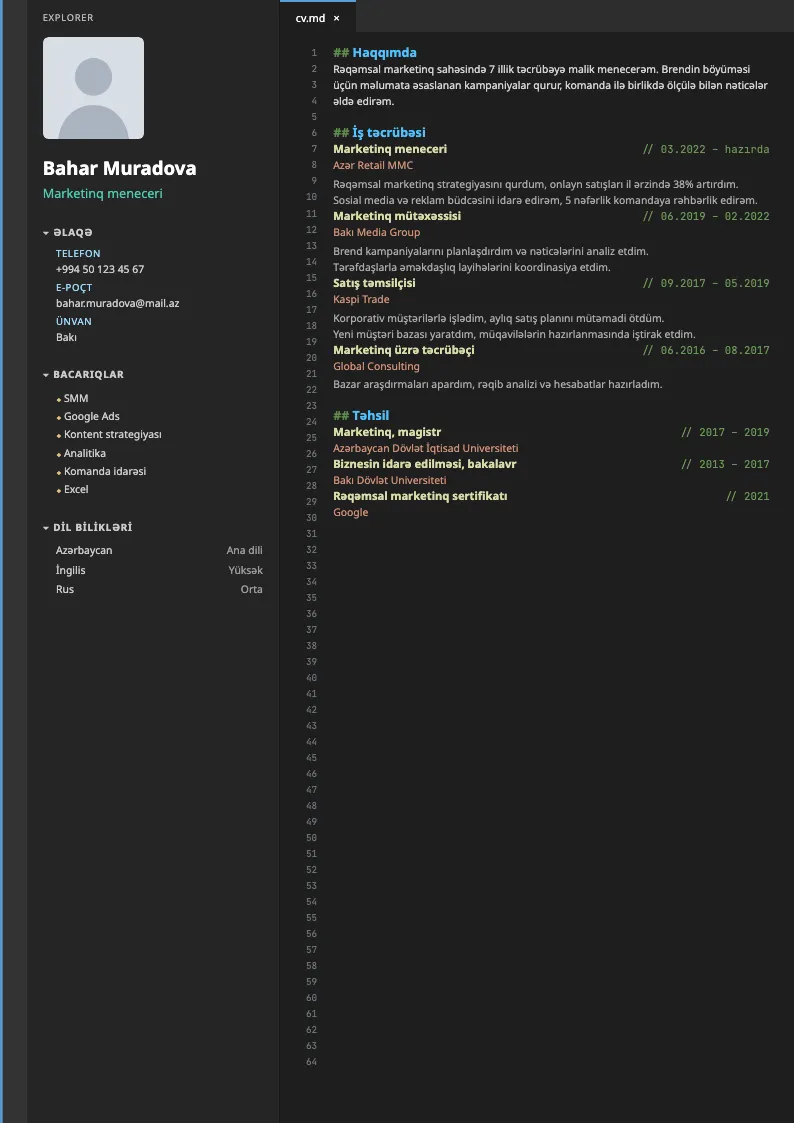The image size is (794, 1123).
Task: Click the // 03.2022 – hazırda date comment
Action: 706,150
